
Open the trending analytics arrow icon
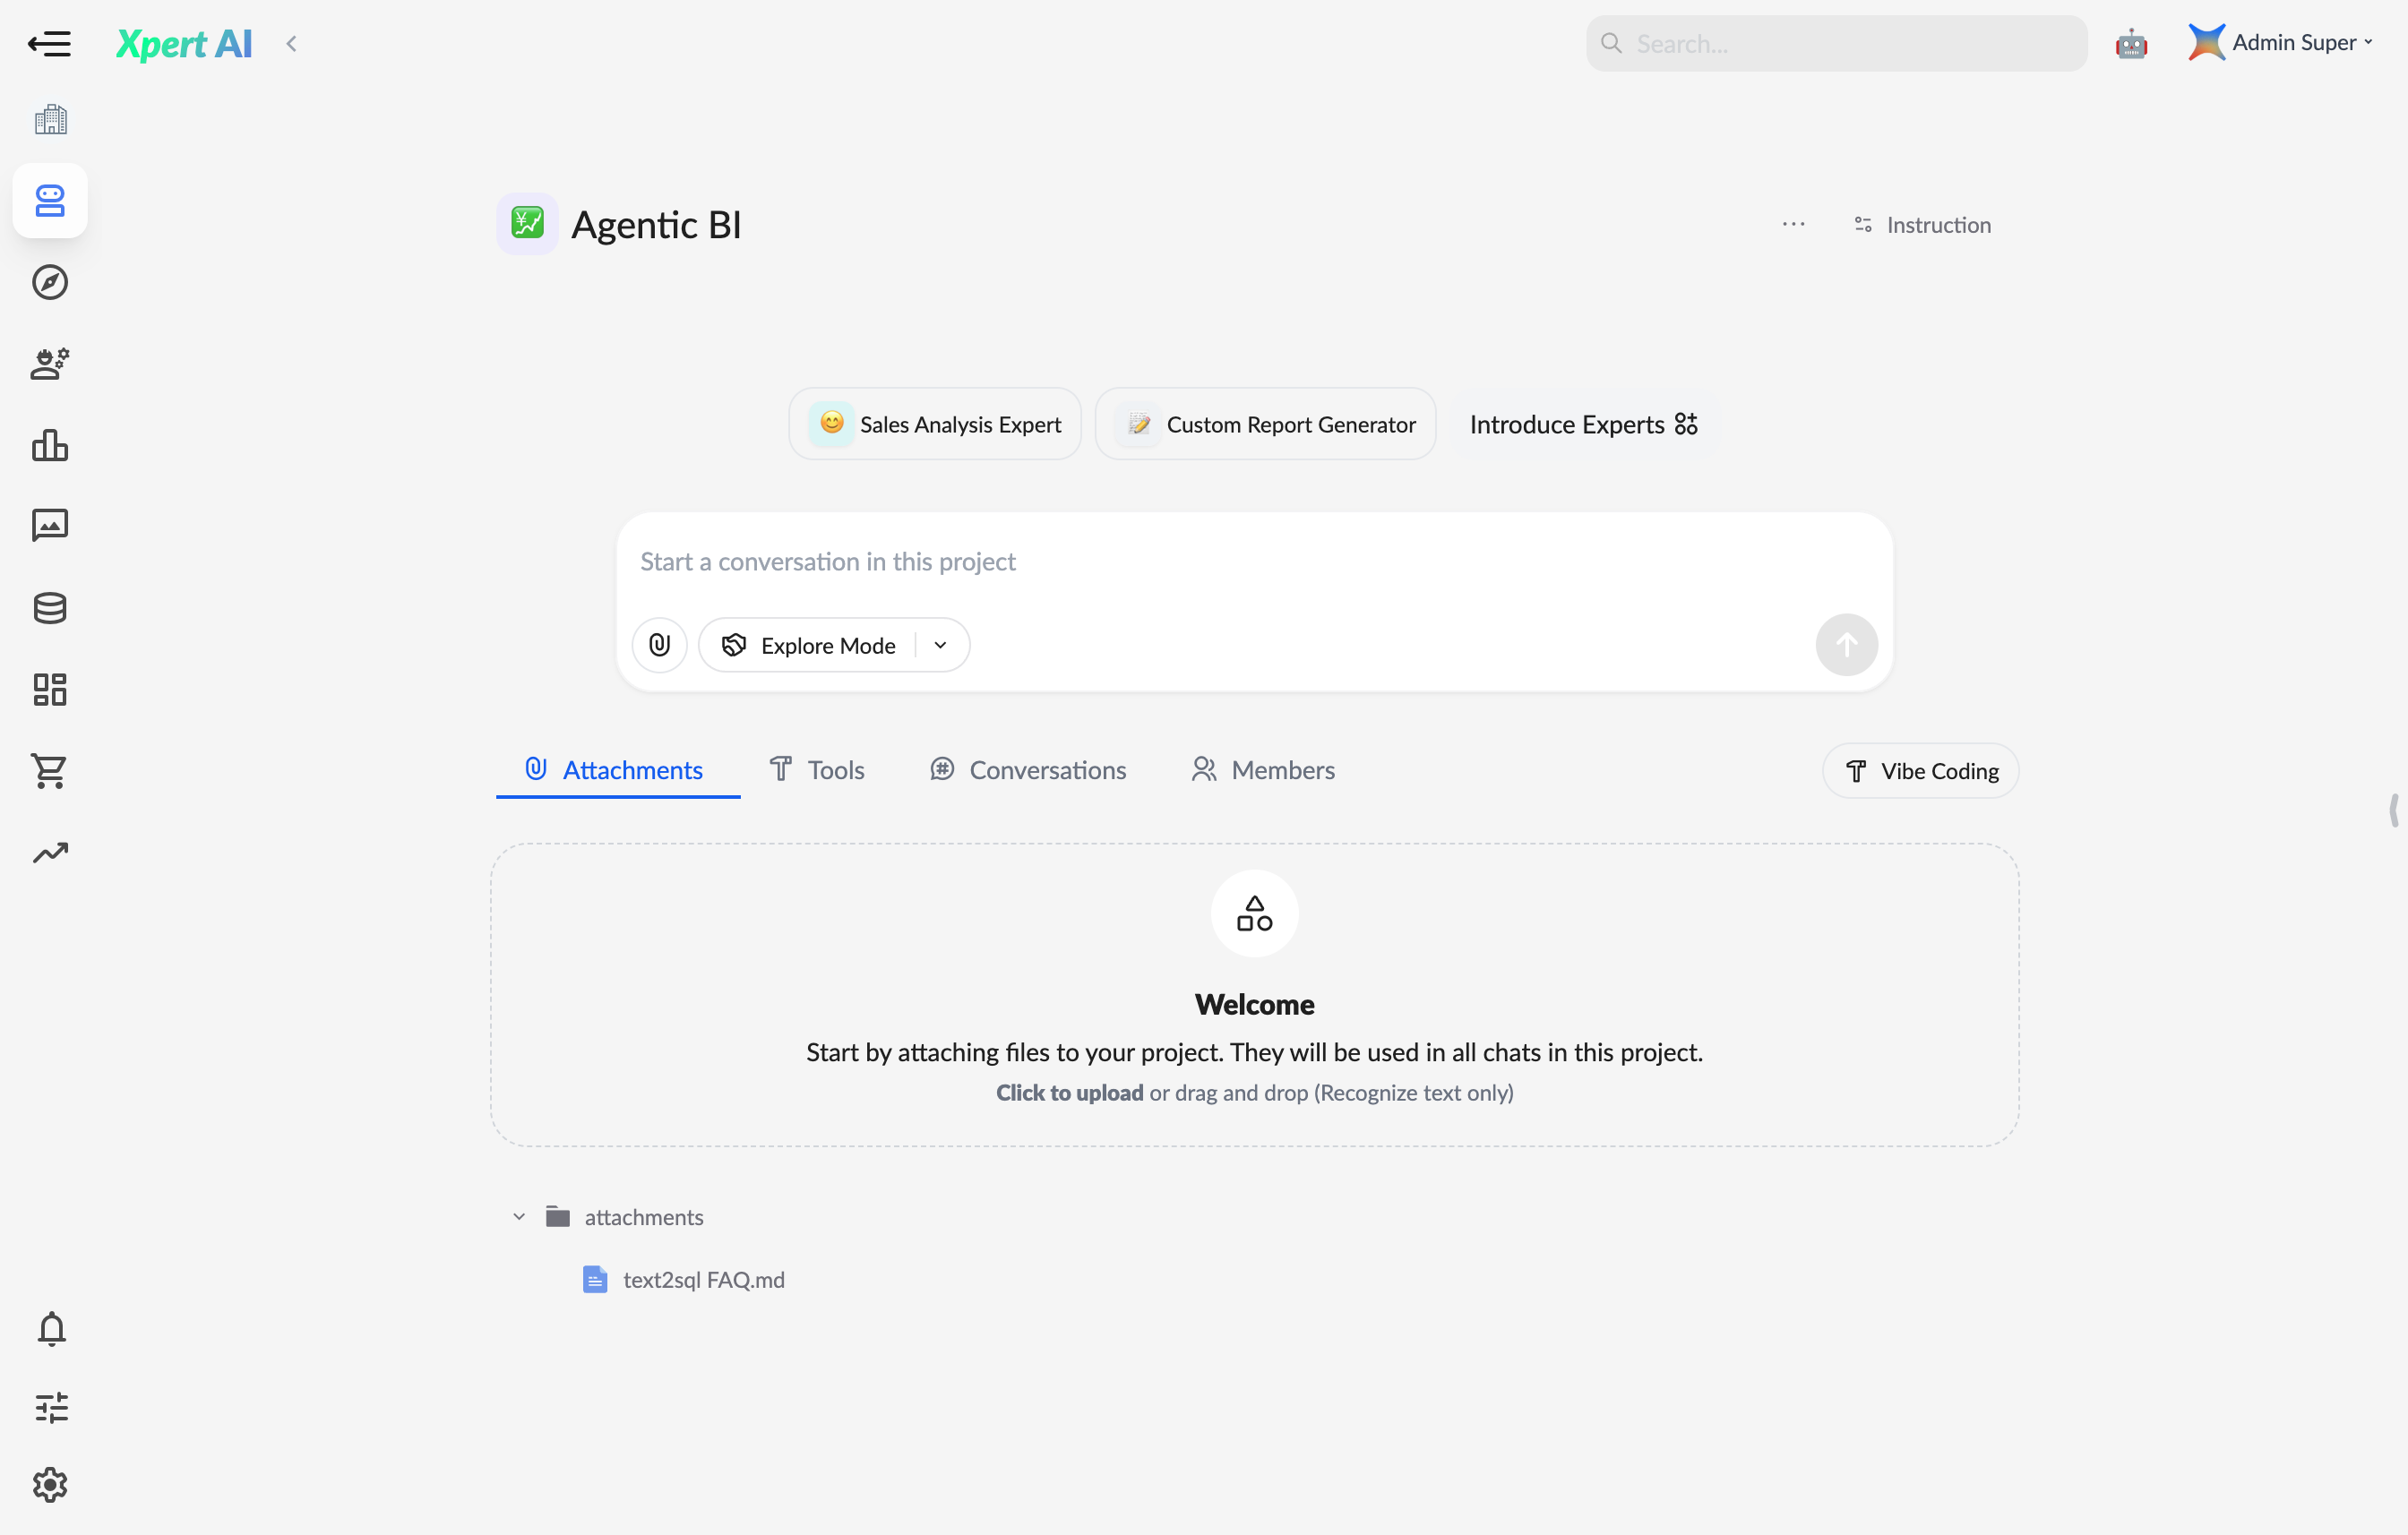point(50,852)
